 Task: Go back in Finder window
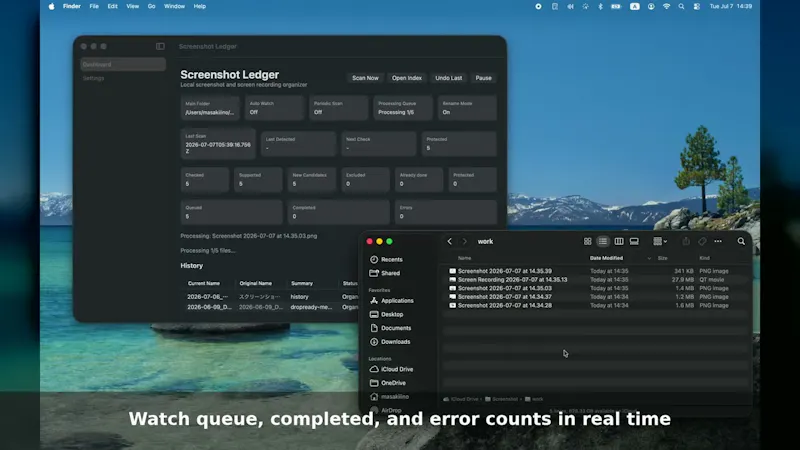point(449,241)
